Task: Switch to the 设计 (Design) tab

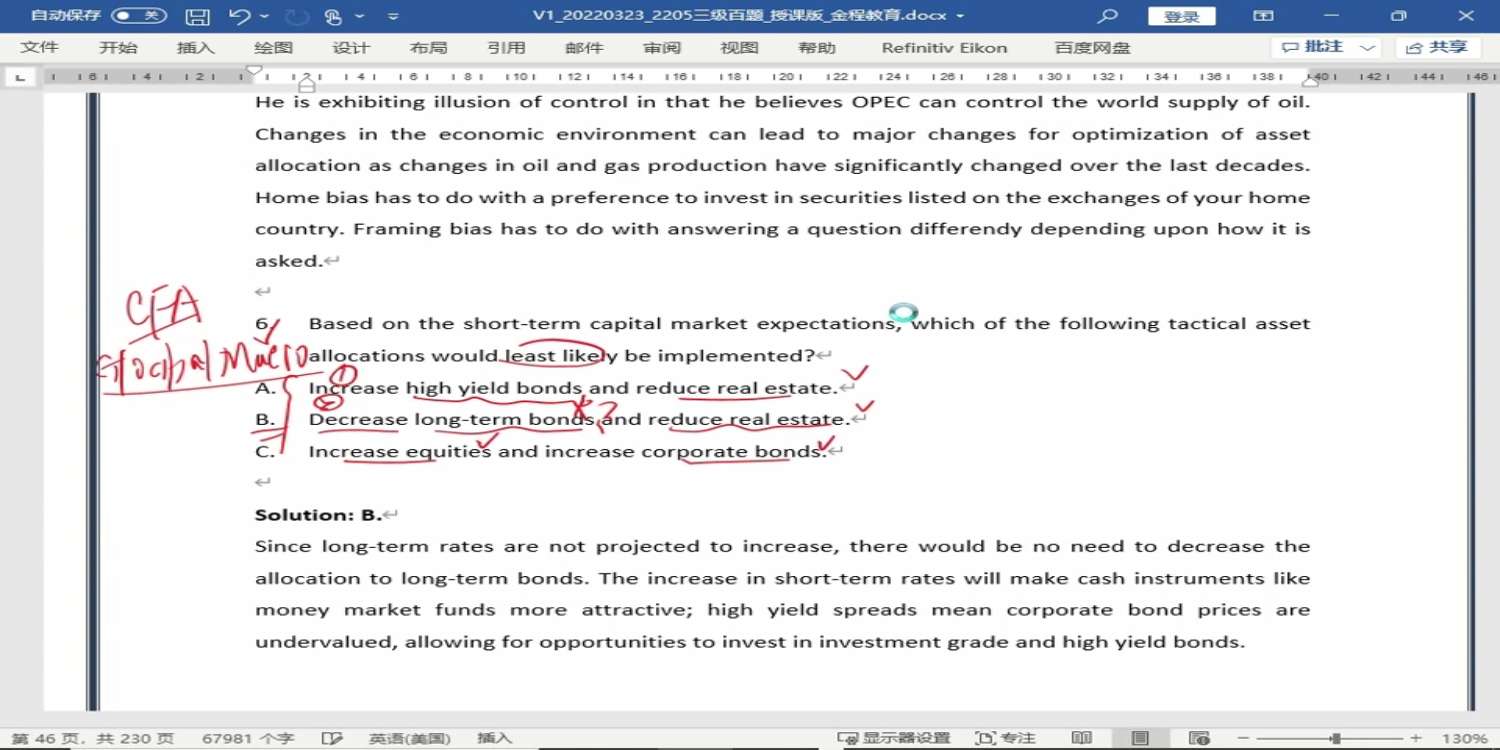Action: 351,48
